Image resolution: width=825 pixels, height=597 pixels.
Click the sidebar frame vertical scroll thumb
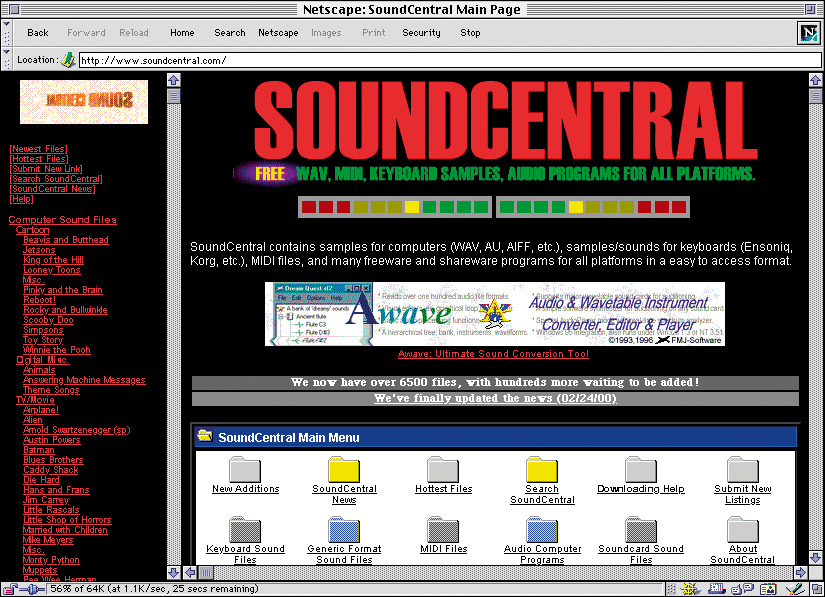click(x=174, y=96)
